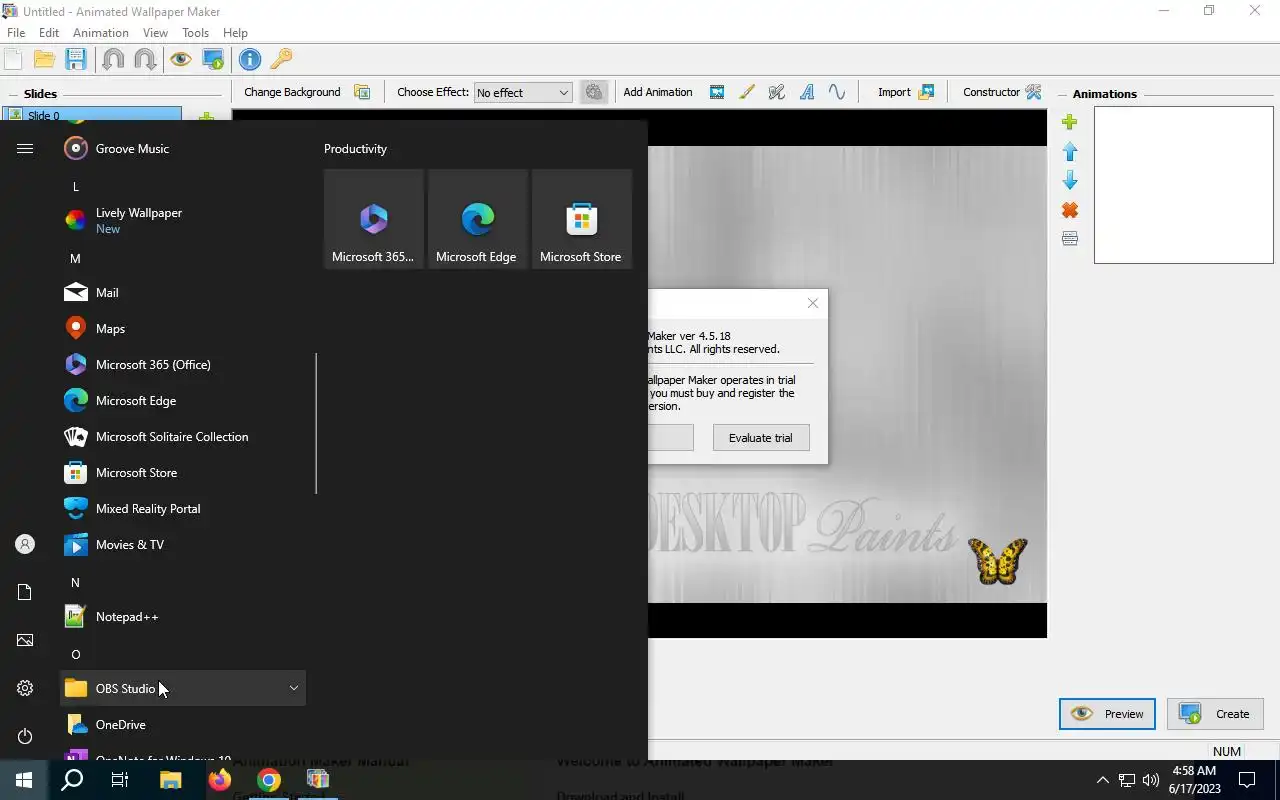Click the Save floppy disk icon
The image size is (1280, 800).
tap(76, 59)
